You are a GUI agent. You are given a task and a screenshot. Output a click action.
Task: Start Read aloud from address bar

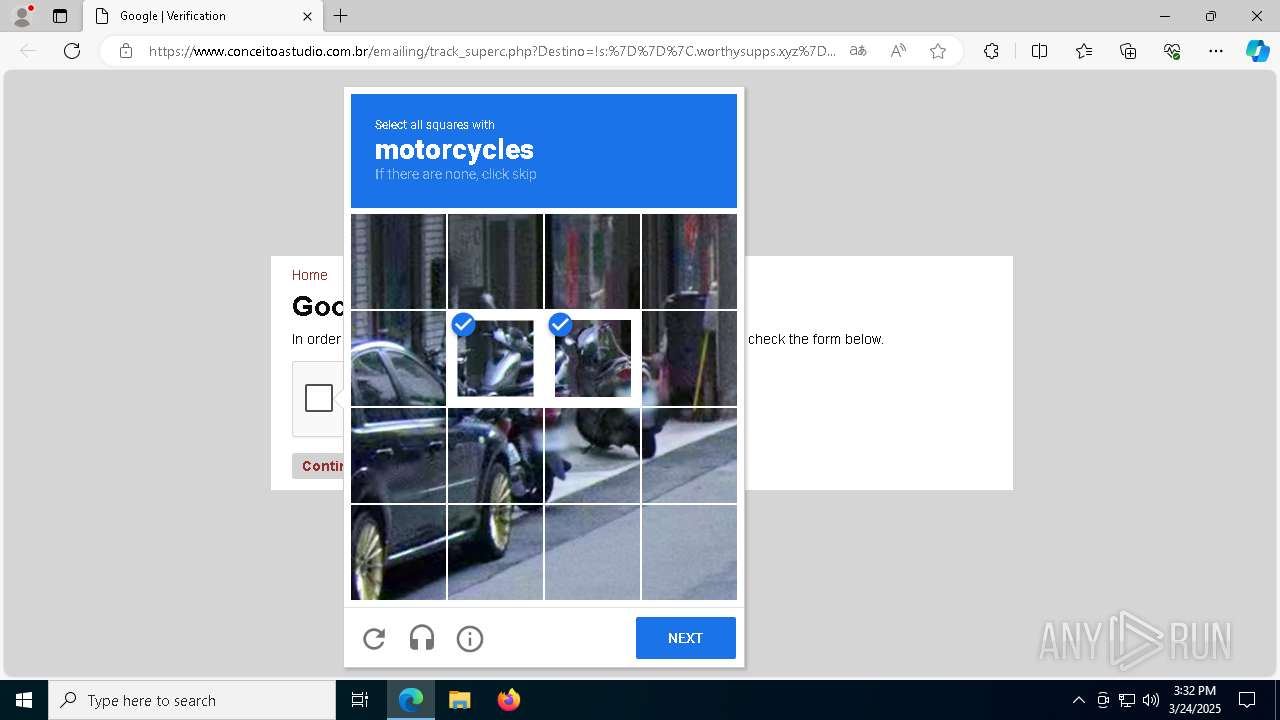tap(898, 51)
